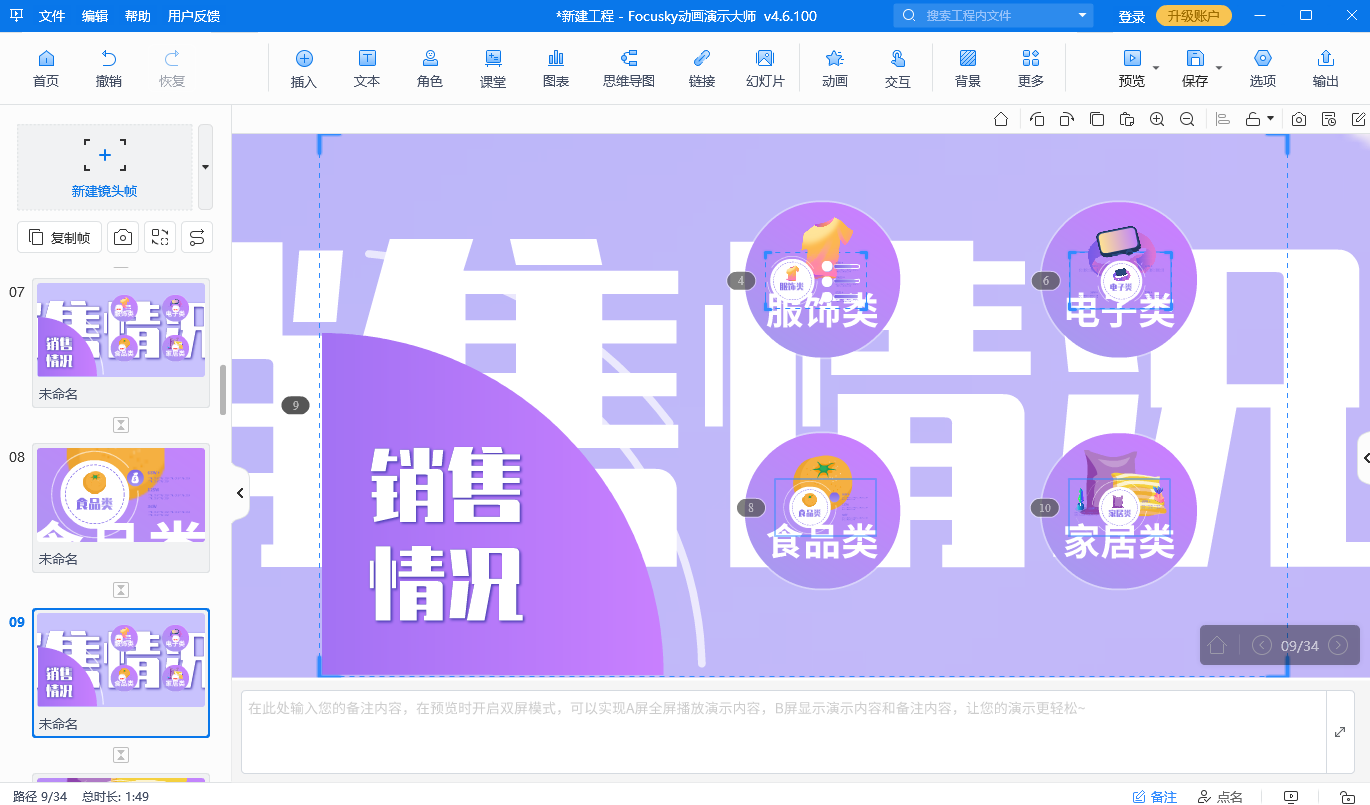Toggle the 点名 roll call option

[1221, 797]
